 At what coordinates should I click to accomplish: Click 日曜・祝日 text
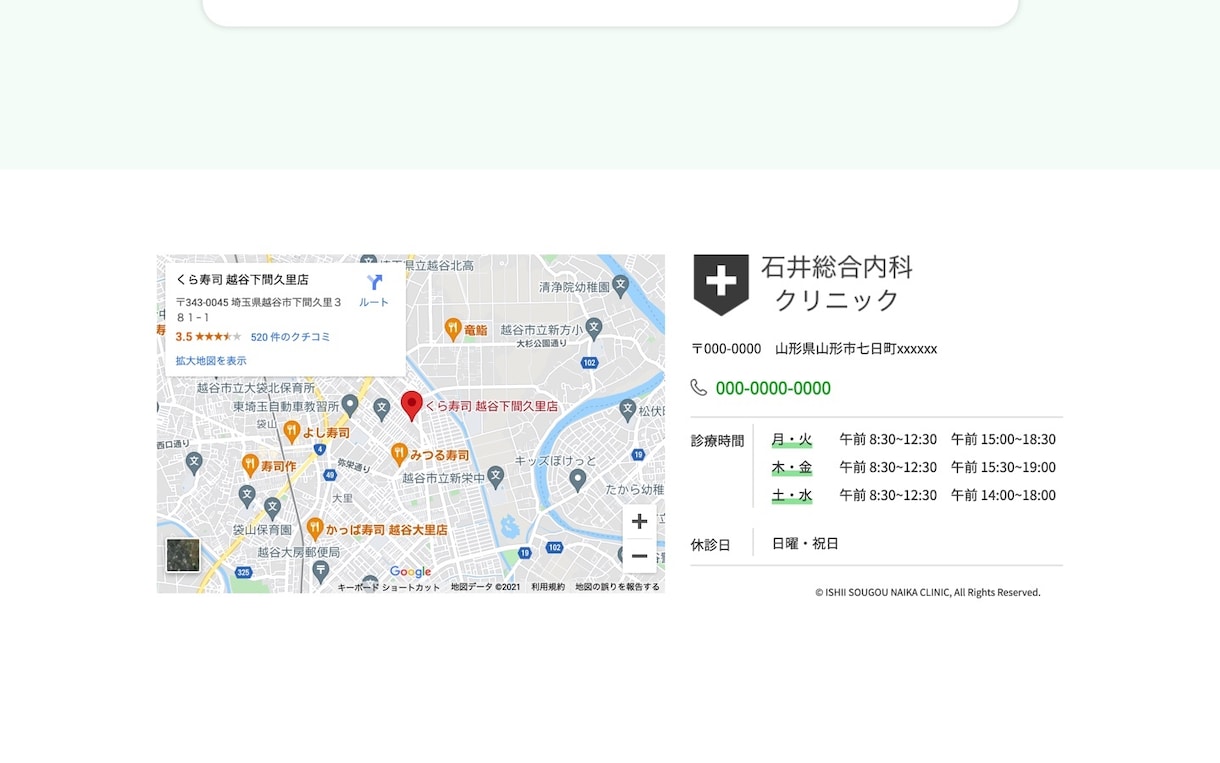(805, 544)
